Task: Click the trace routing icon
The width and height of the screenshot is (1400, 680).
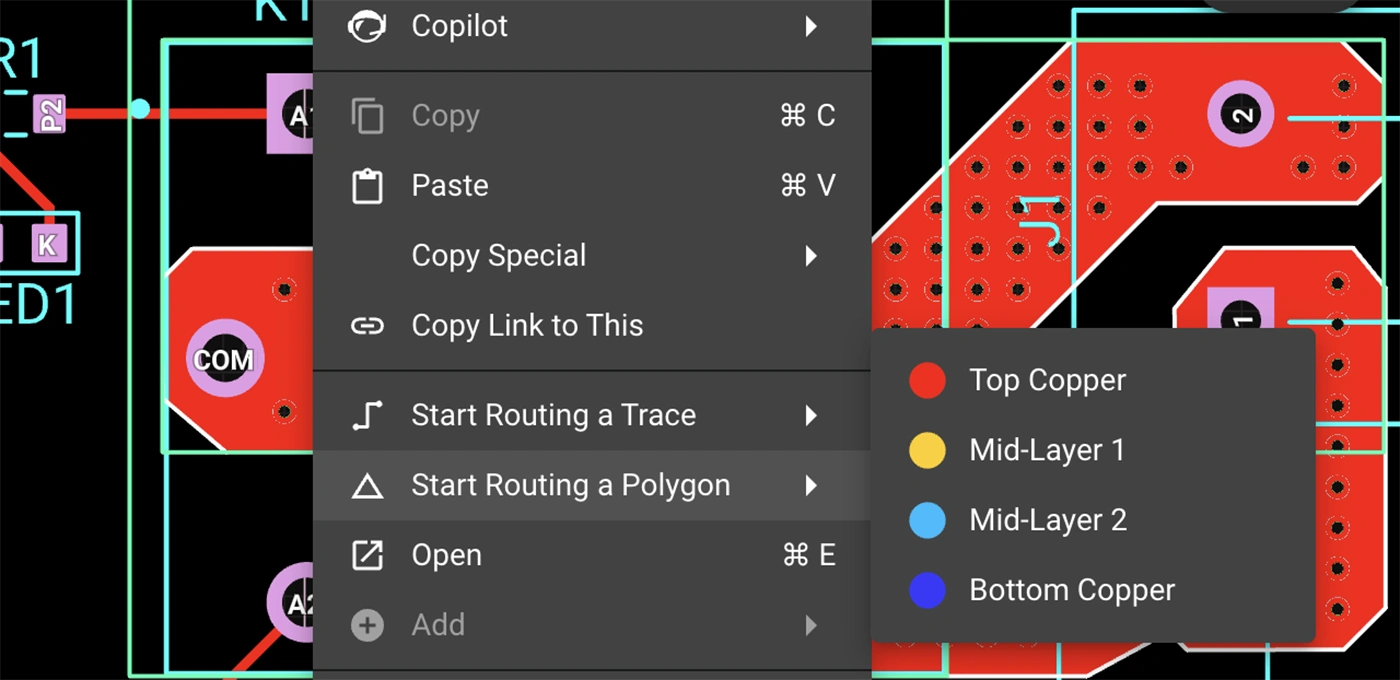Action: pyautogui.click(x=367, y=415)
